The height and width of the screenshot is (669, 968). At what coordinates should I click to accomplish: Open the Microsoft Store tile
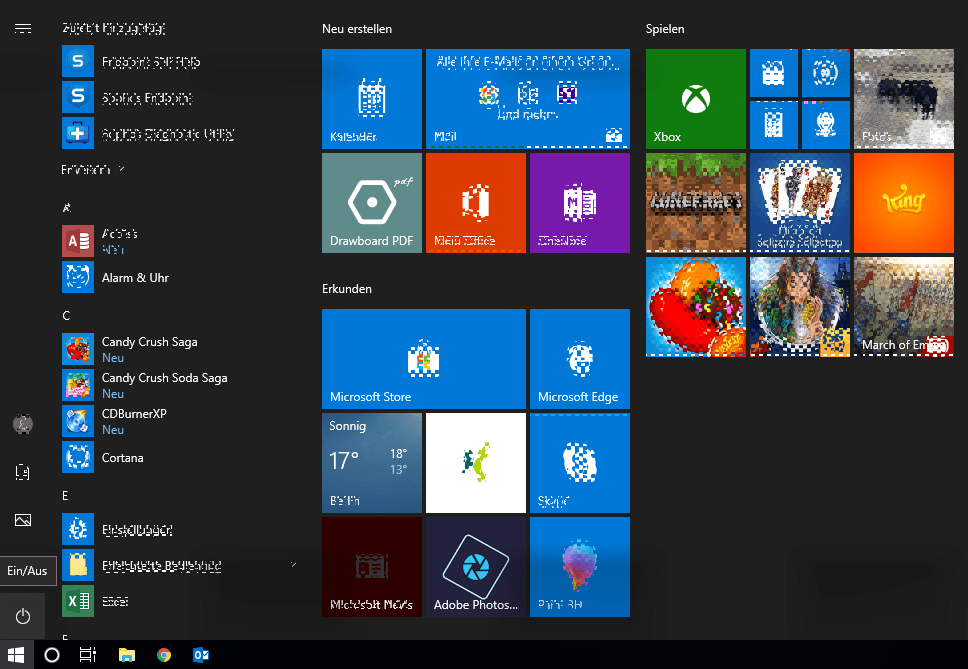coord(424,359)
